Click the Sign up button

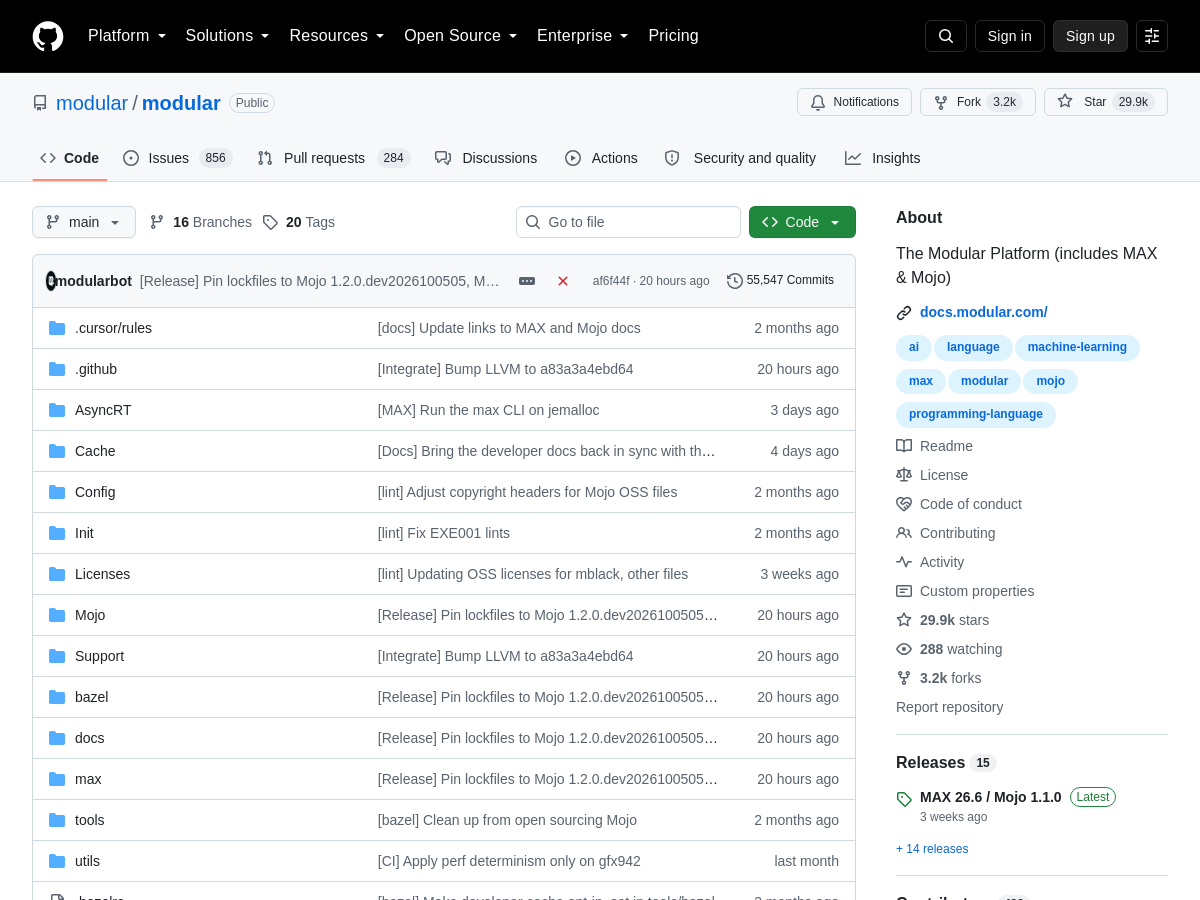[1090, 36]
